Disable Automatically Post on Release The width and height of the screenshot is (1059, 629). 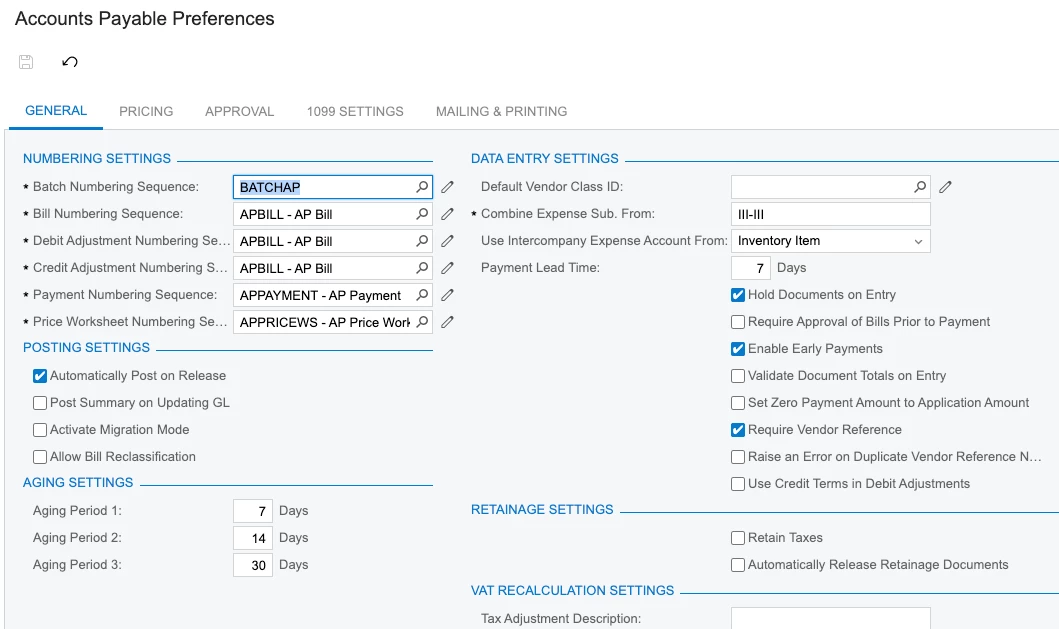(40, 376)
